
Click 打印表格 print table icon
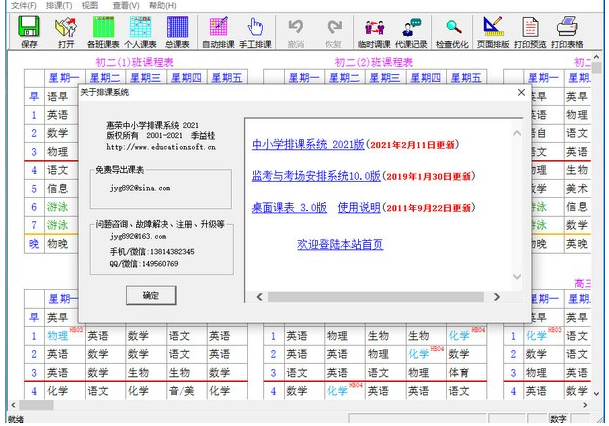tap(567, 32)
